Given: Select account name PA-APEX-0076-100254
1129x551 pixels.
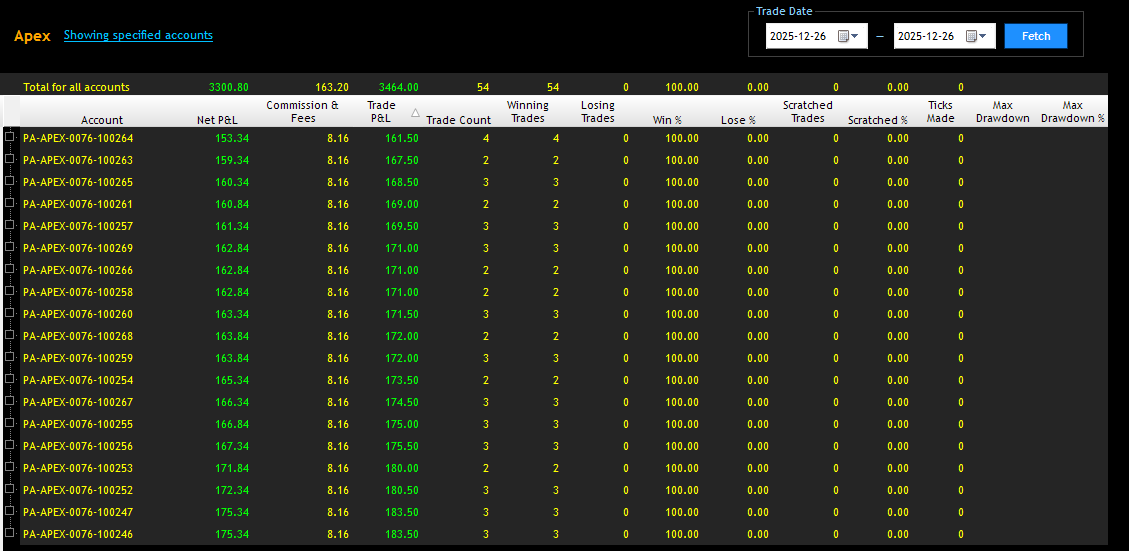Looking at the screenshot, I should click(x=78, y=380).
